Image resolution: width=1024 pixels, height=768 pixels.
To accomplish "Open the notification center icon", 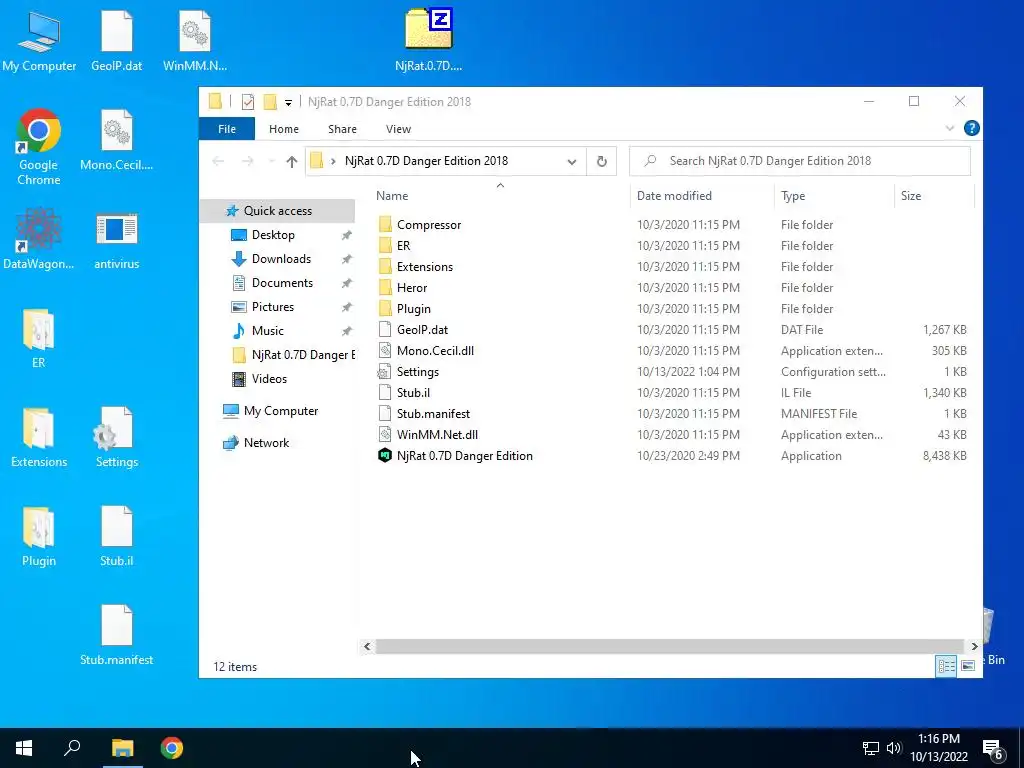I will click(993, 749).
